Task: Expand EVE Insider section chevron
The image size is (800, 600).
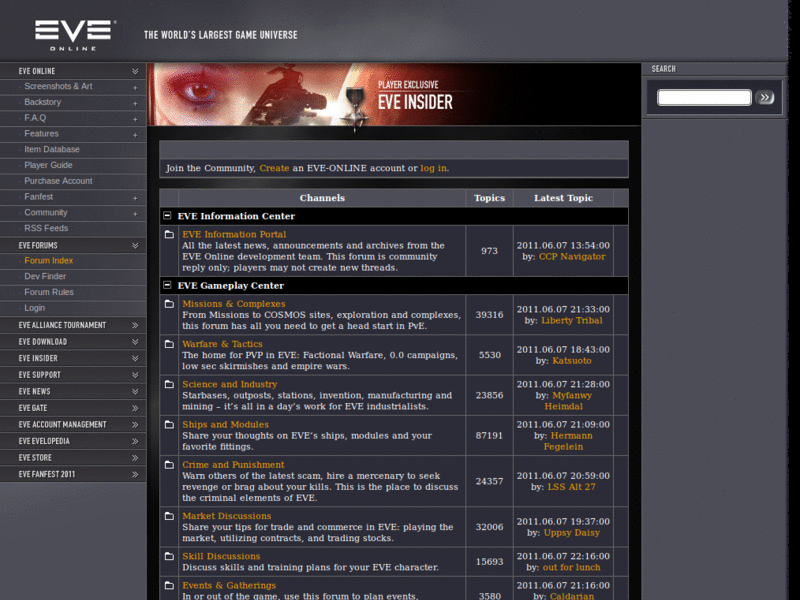Action: point(135,358)
